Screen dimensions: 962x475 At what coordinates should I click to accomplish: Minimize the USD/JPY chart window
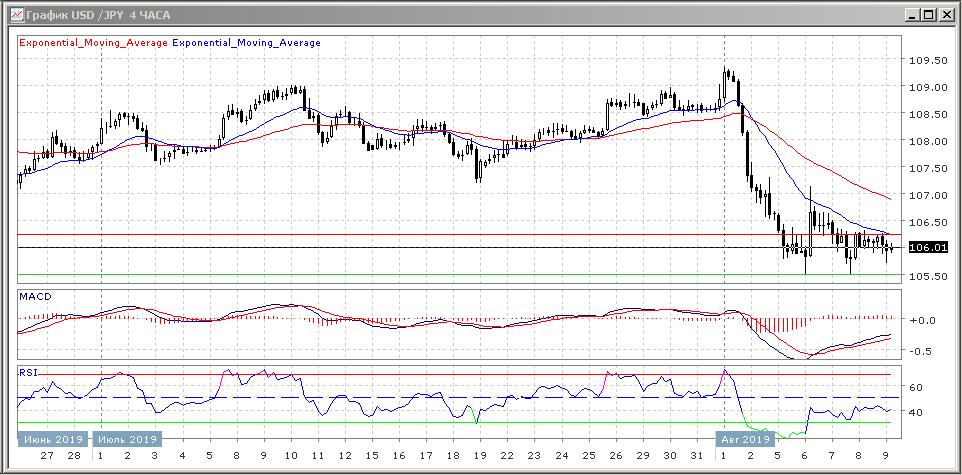coord(912,14)
